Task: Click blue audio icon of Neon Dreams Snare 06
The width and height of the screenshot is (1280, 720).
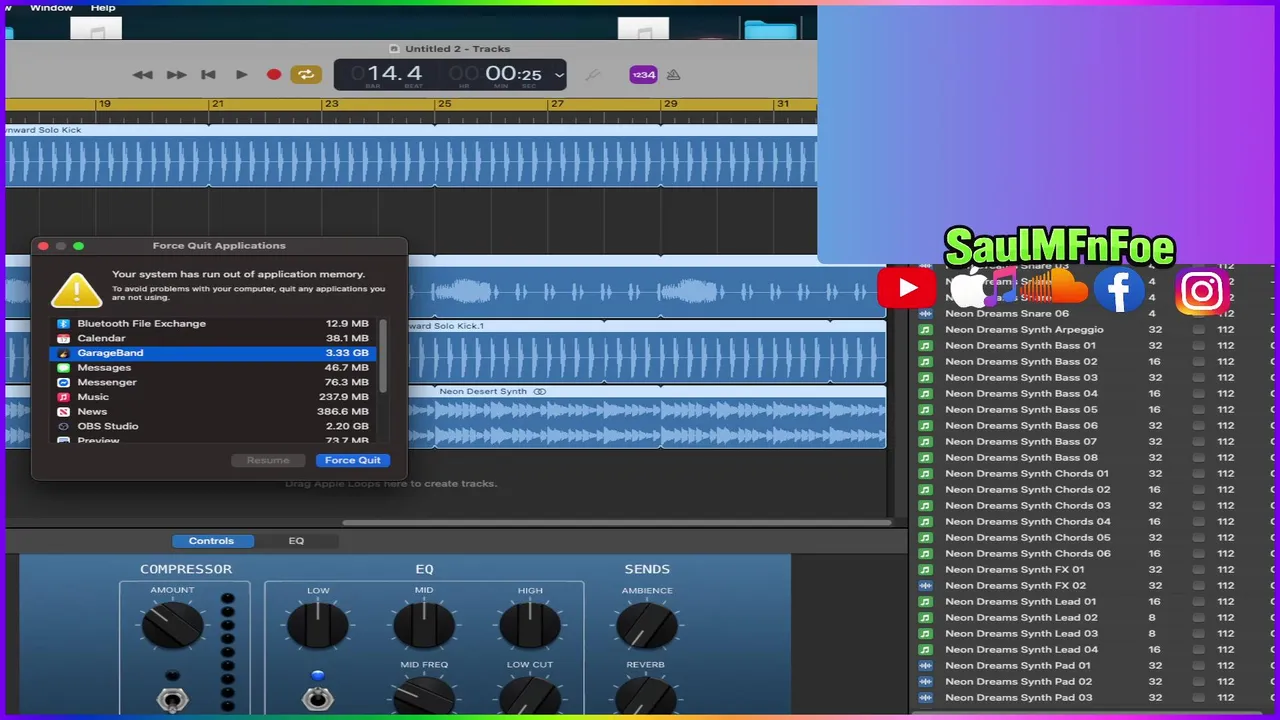Action: click(x=925, y=314)
